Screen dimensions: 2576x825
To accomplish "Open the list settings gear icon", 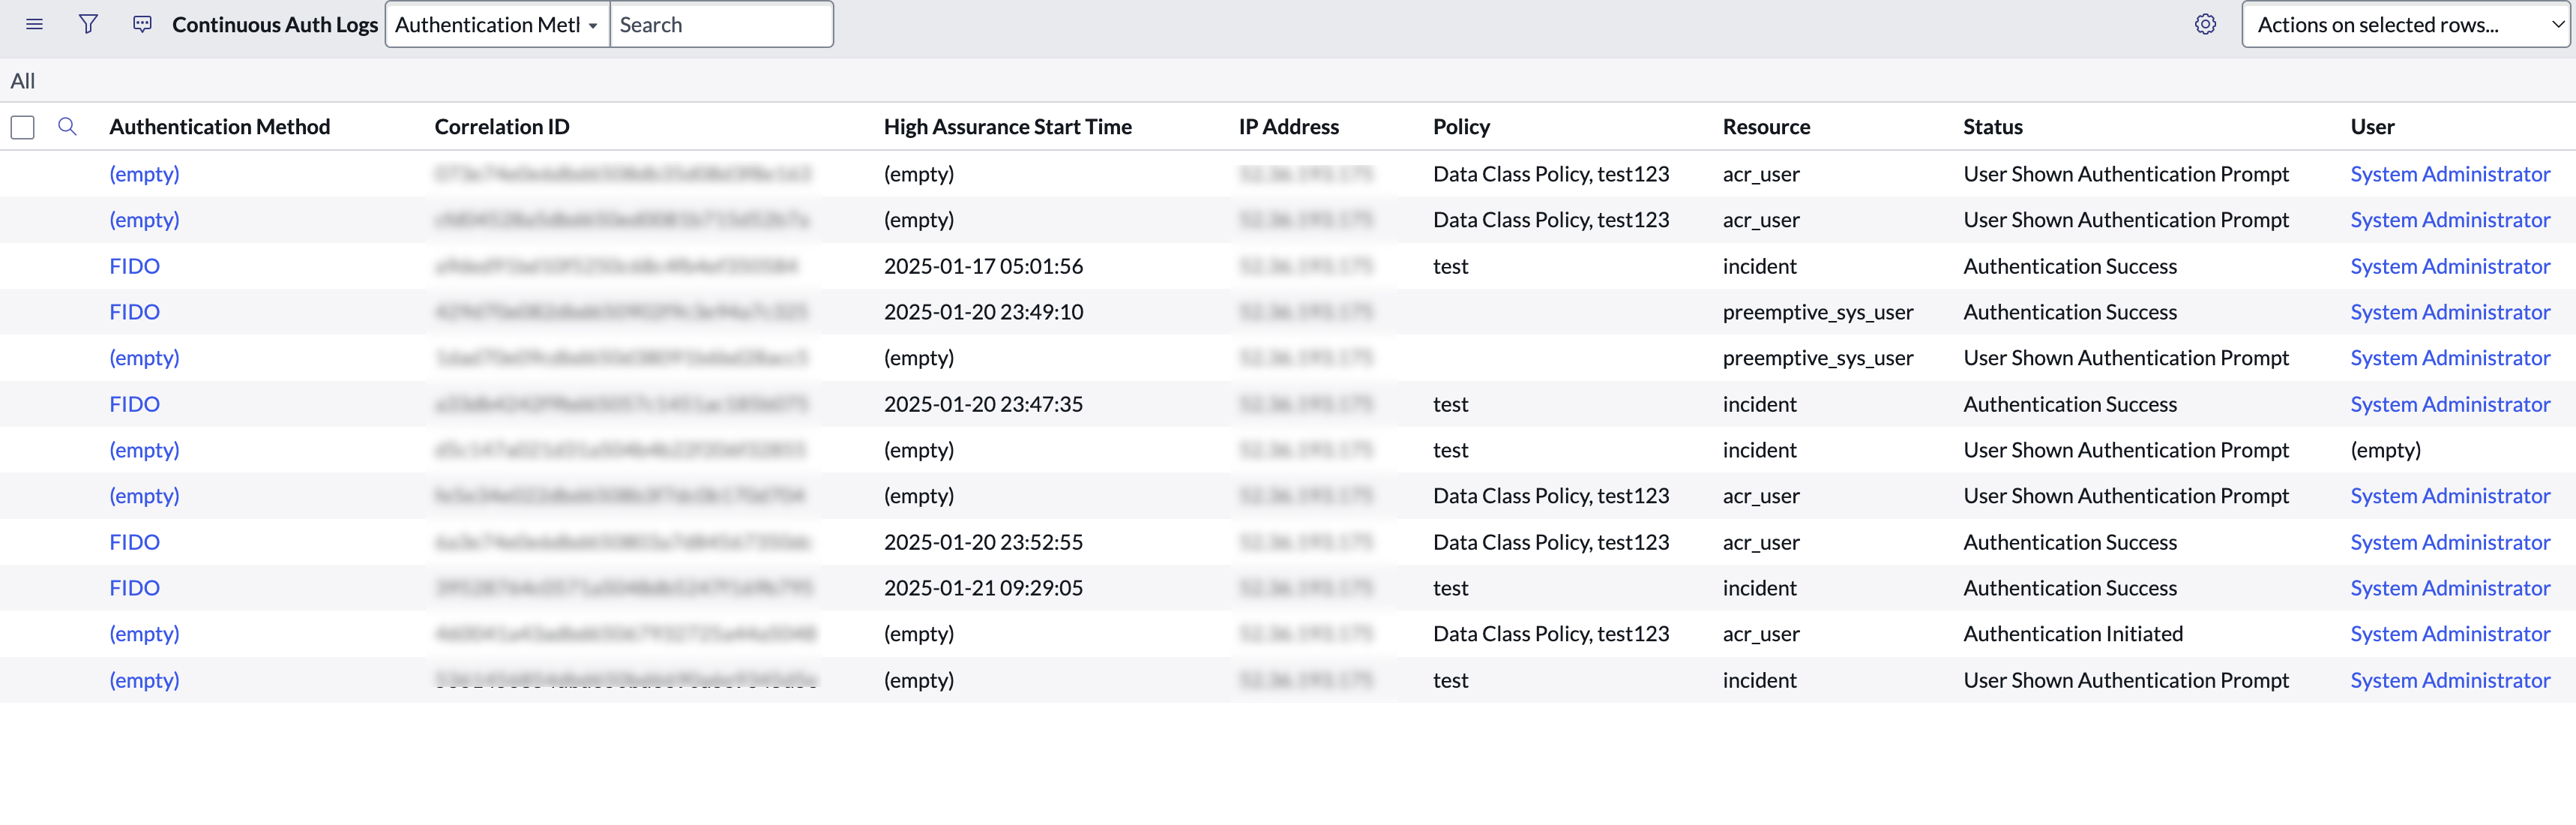I will [x=2205, y=24].
